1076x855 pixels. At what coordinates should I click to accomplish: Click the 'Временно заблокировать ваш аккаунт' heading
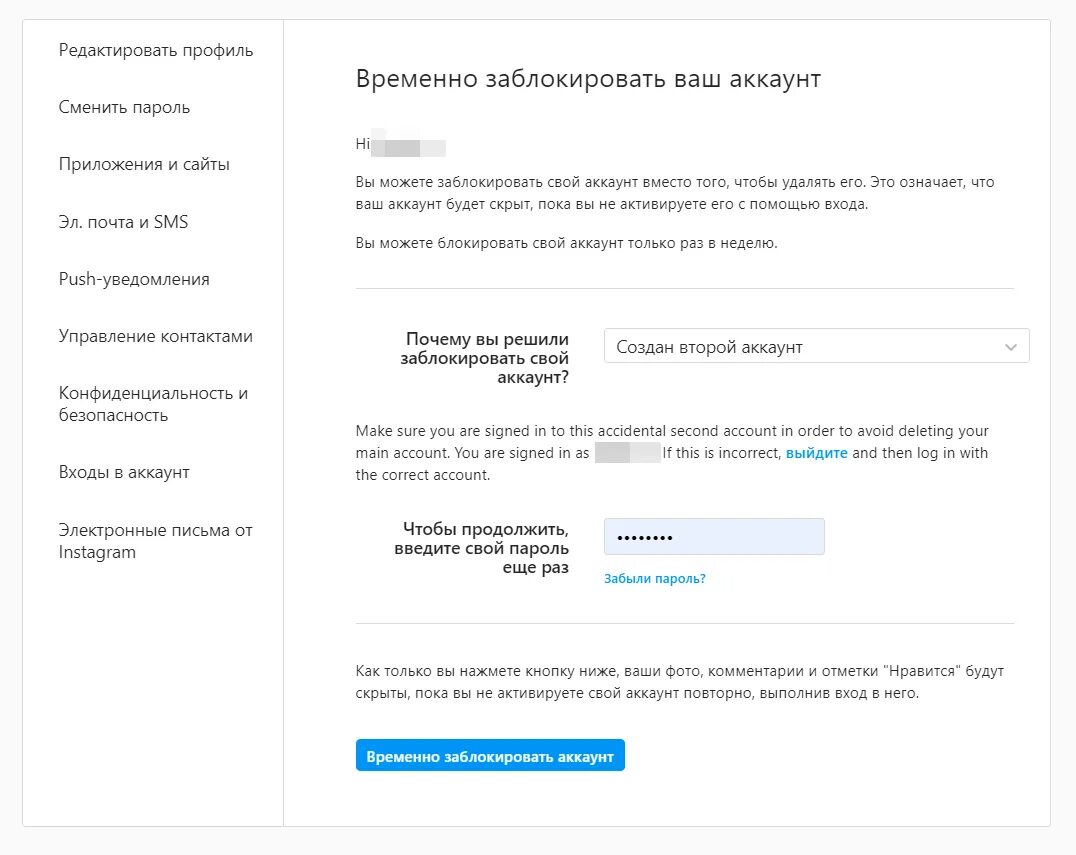588,79
